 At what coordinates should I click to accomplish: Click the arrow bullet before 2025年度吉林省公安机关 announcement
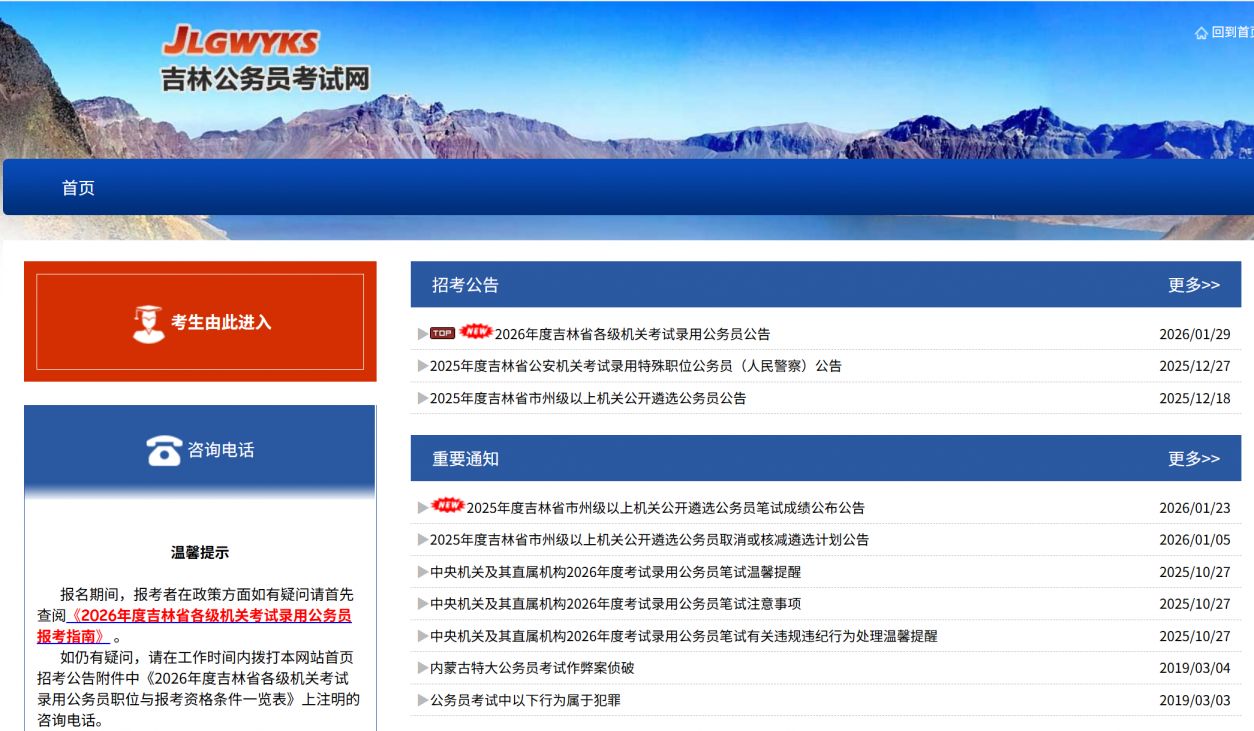[423, 366]
